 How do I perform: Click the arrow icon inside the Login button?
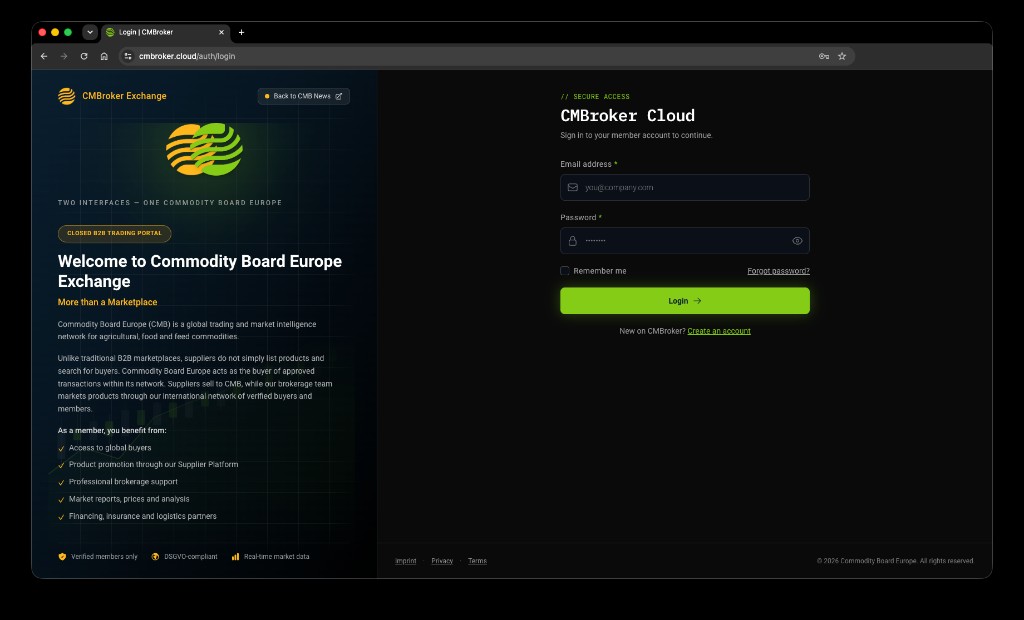pyautogui.click(x=697, y=301)
